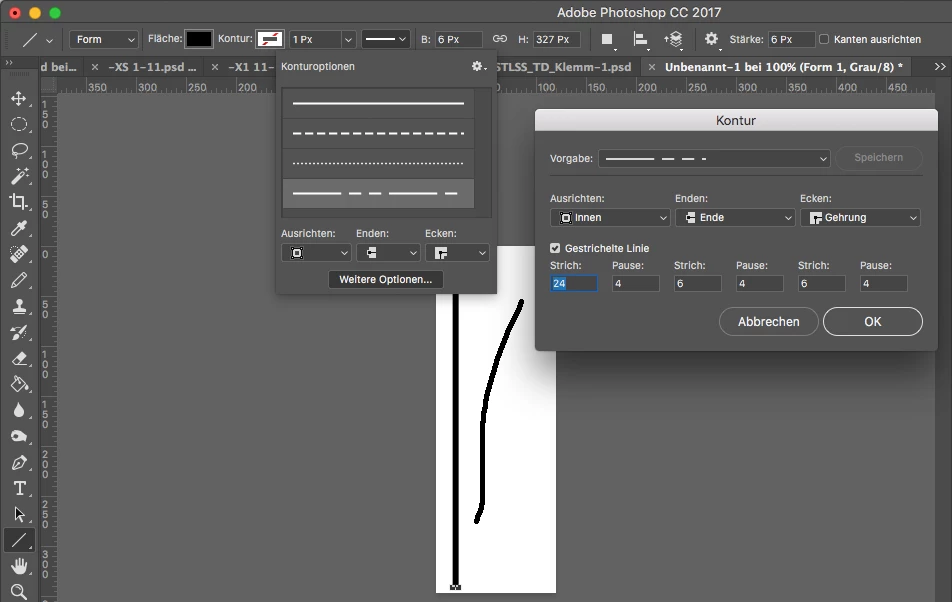Open Ecken Gehrung dropdown
The image size is (952, 602).
(x=860, y=217)
